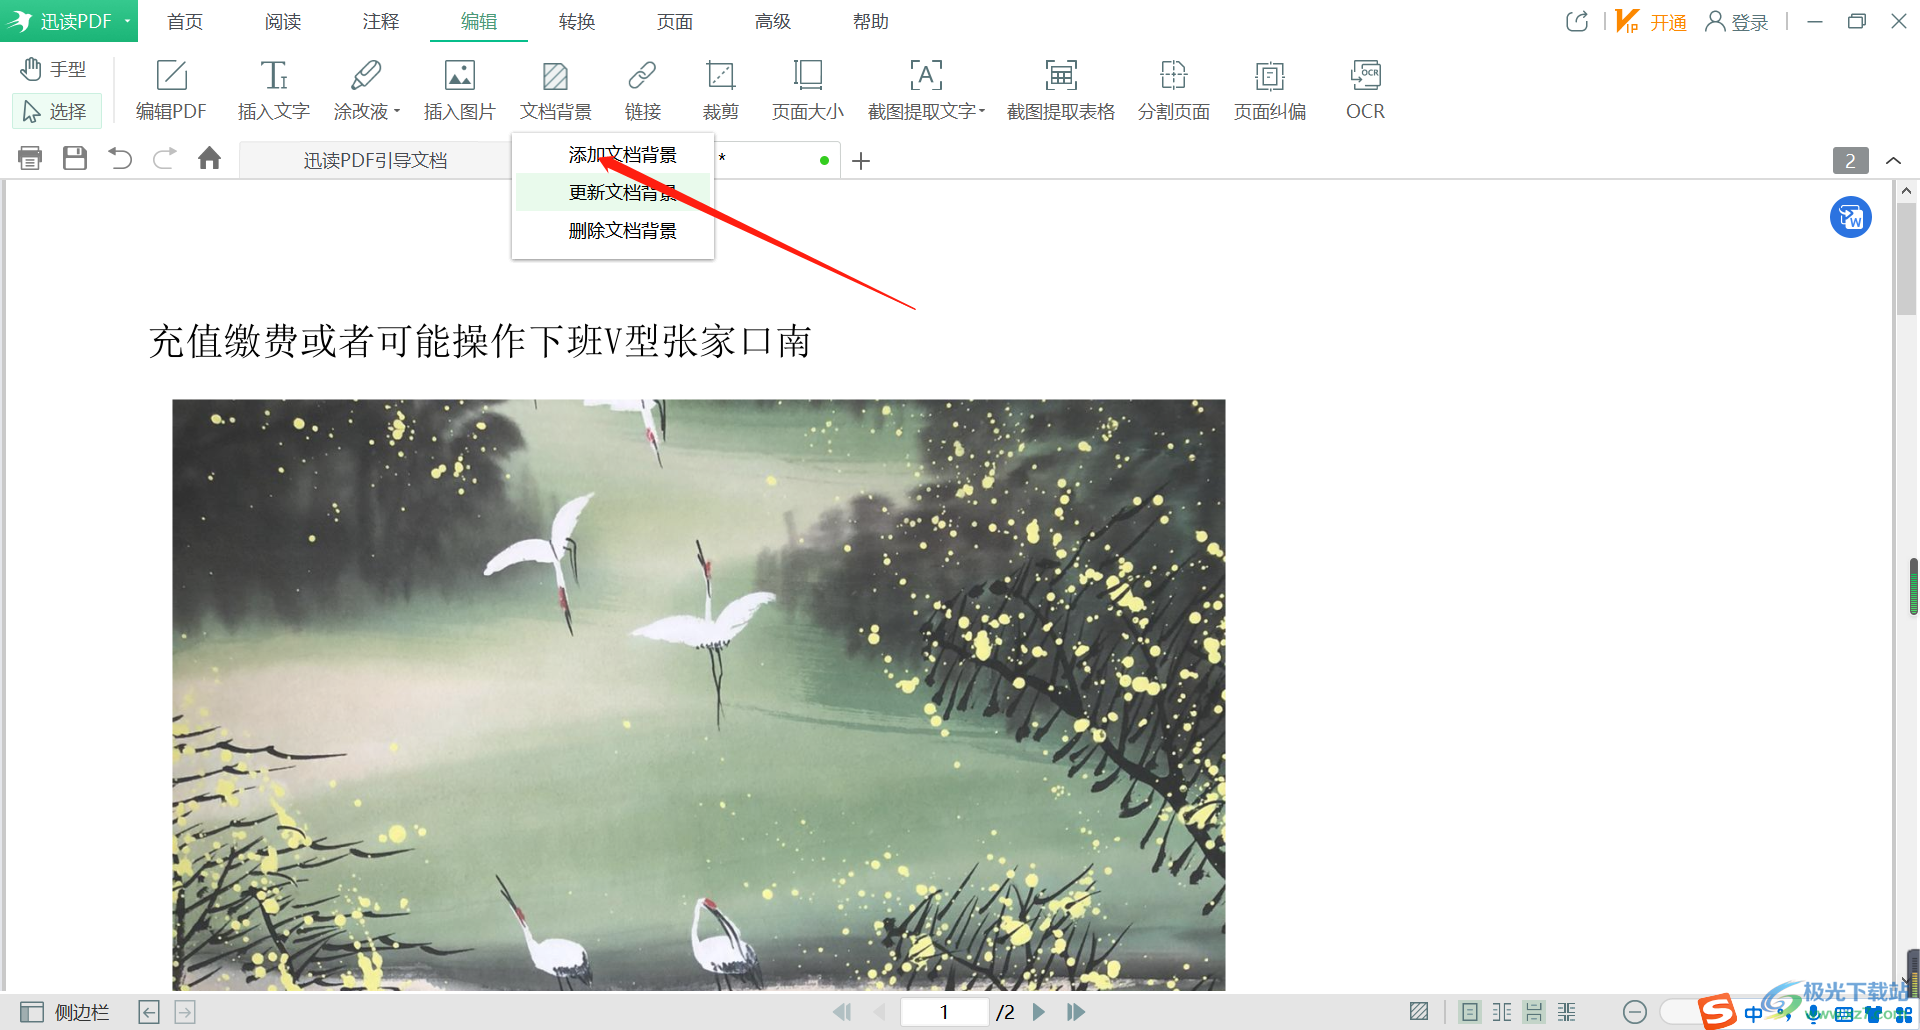This screenshot has width=1920, height=1030.
Task: Click the page number input field
Action: click(x=944, y=1012)
